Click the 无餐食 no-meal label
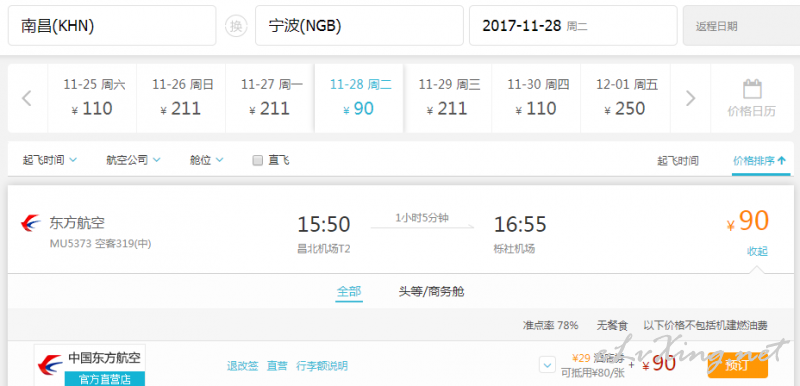The image size is (800, 386). tap(612, 325)
